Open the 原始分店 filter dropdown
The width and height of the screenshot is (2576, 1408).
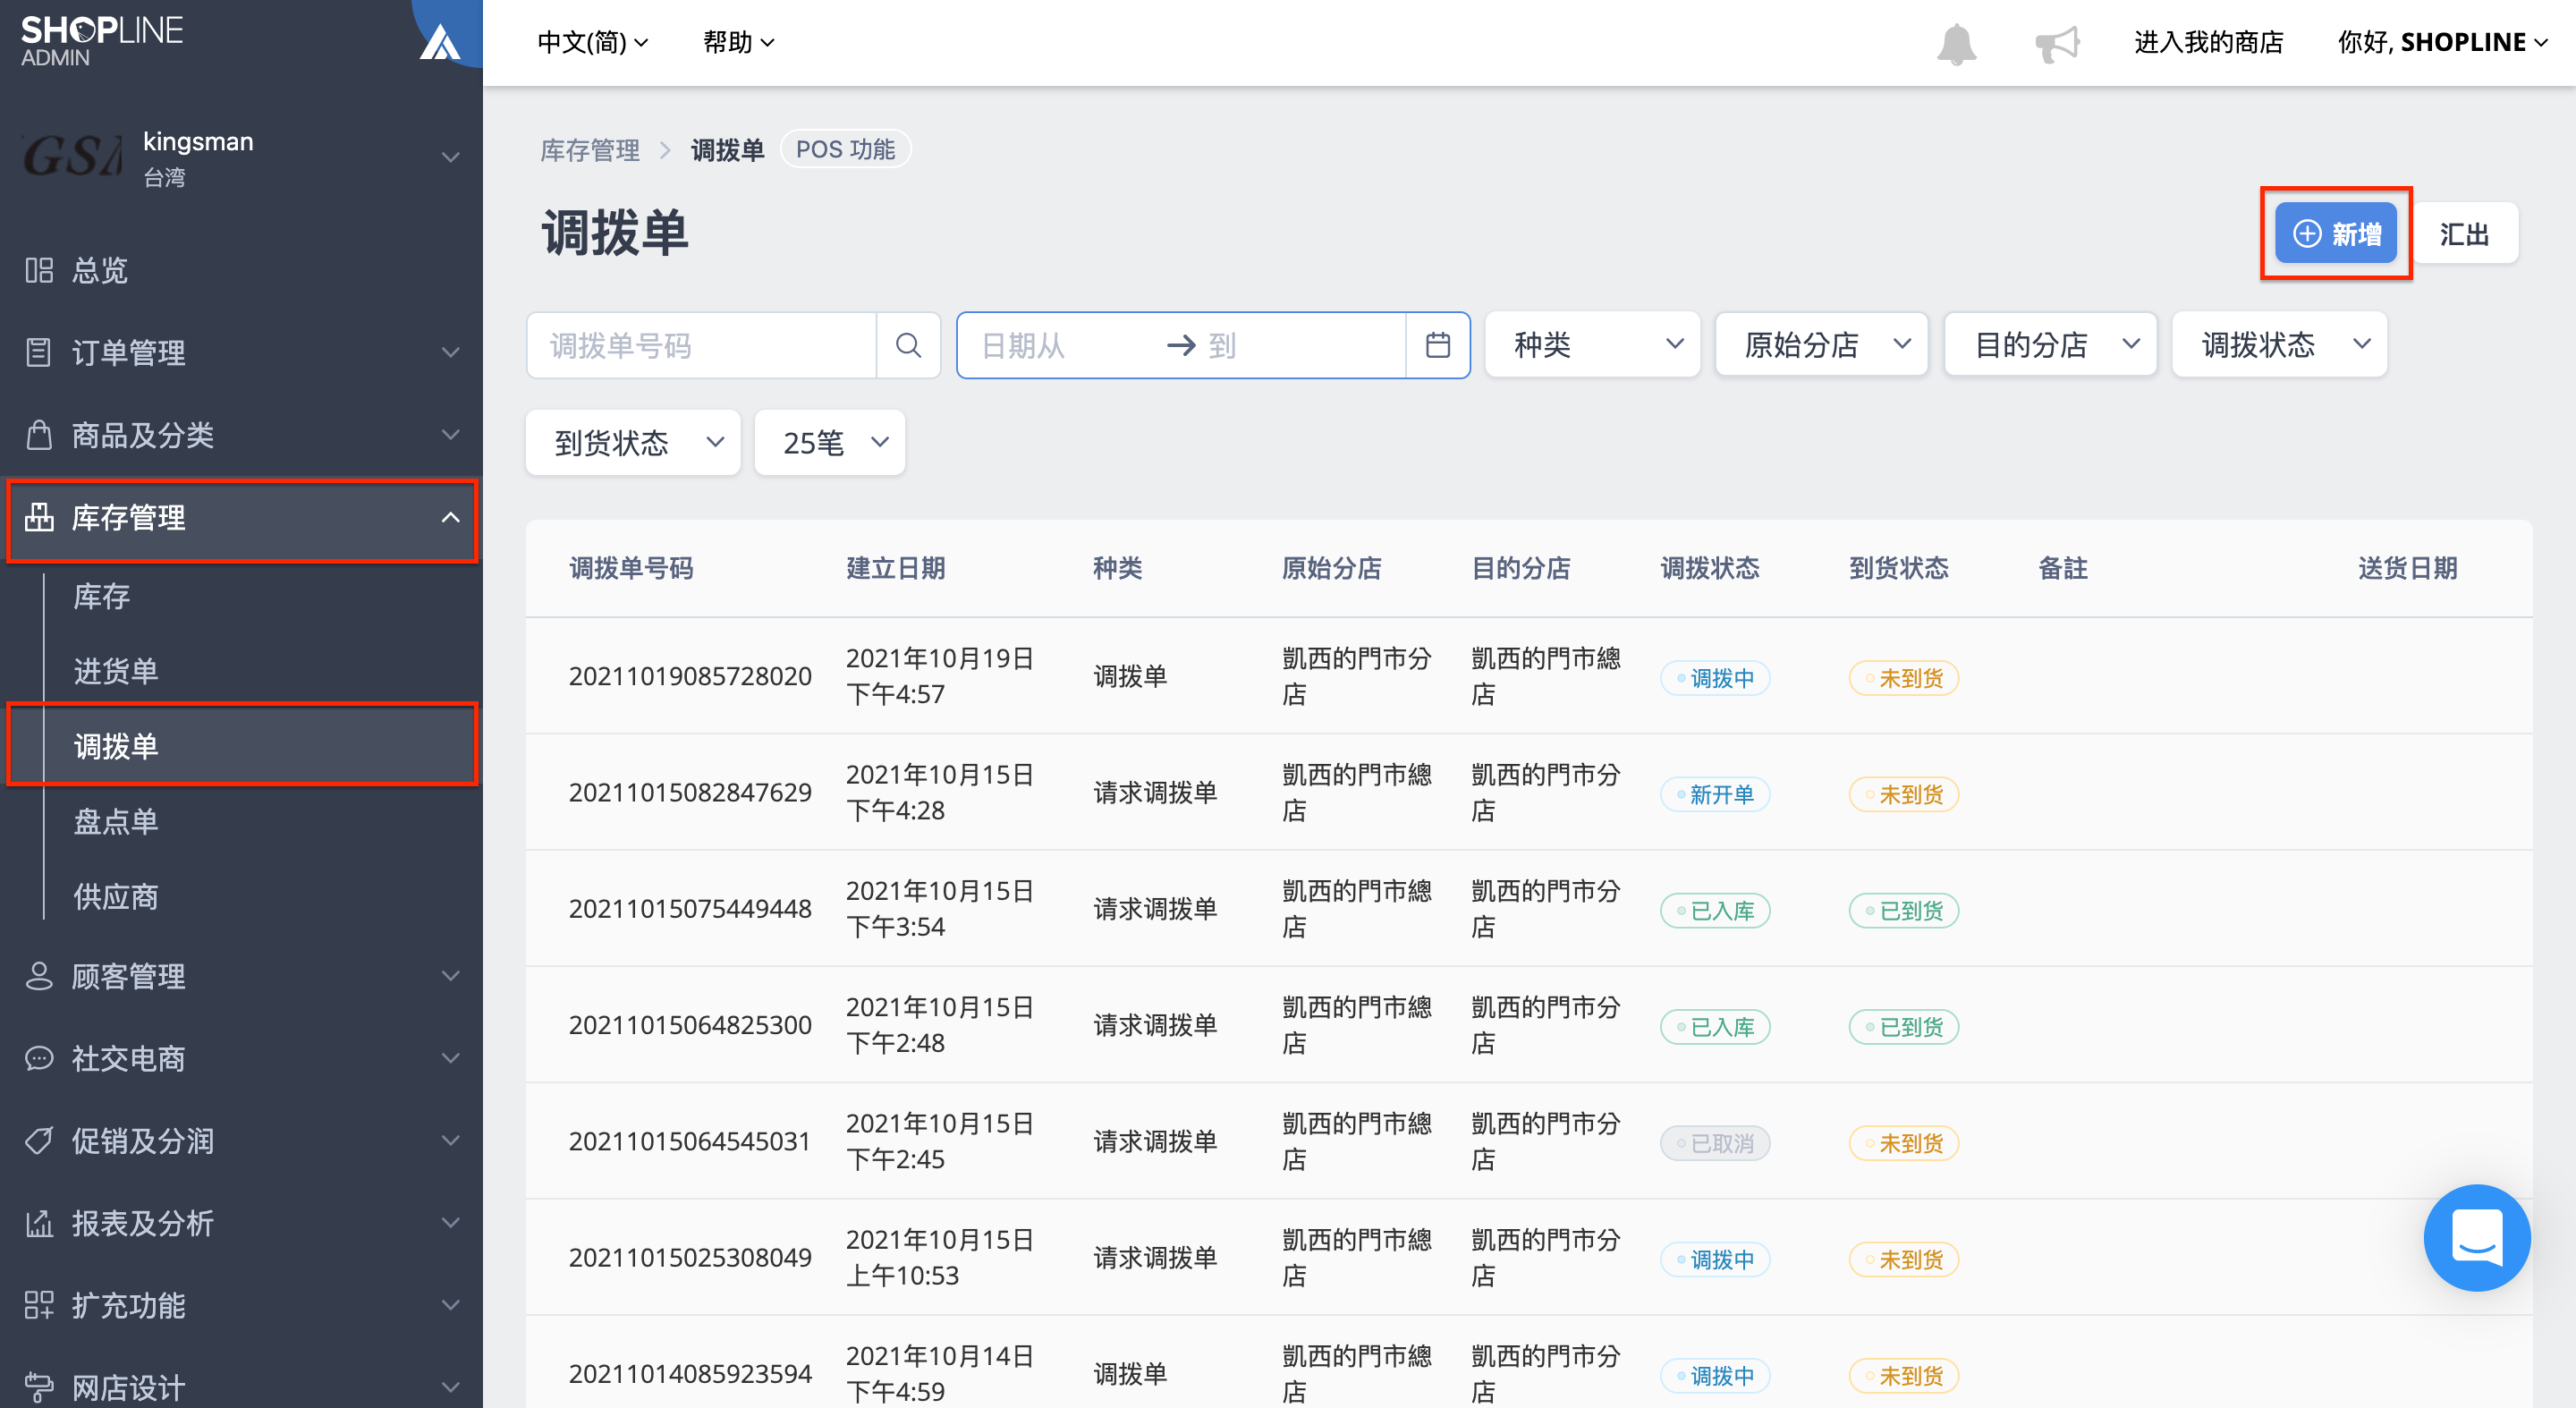point(1821,344)
